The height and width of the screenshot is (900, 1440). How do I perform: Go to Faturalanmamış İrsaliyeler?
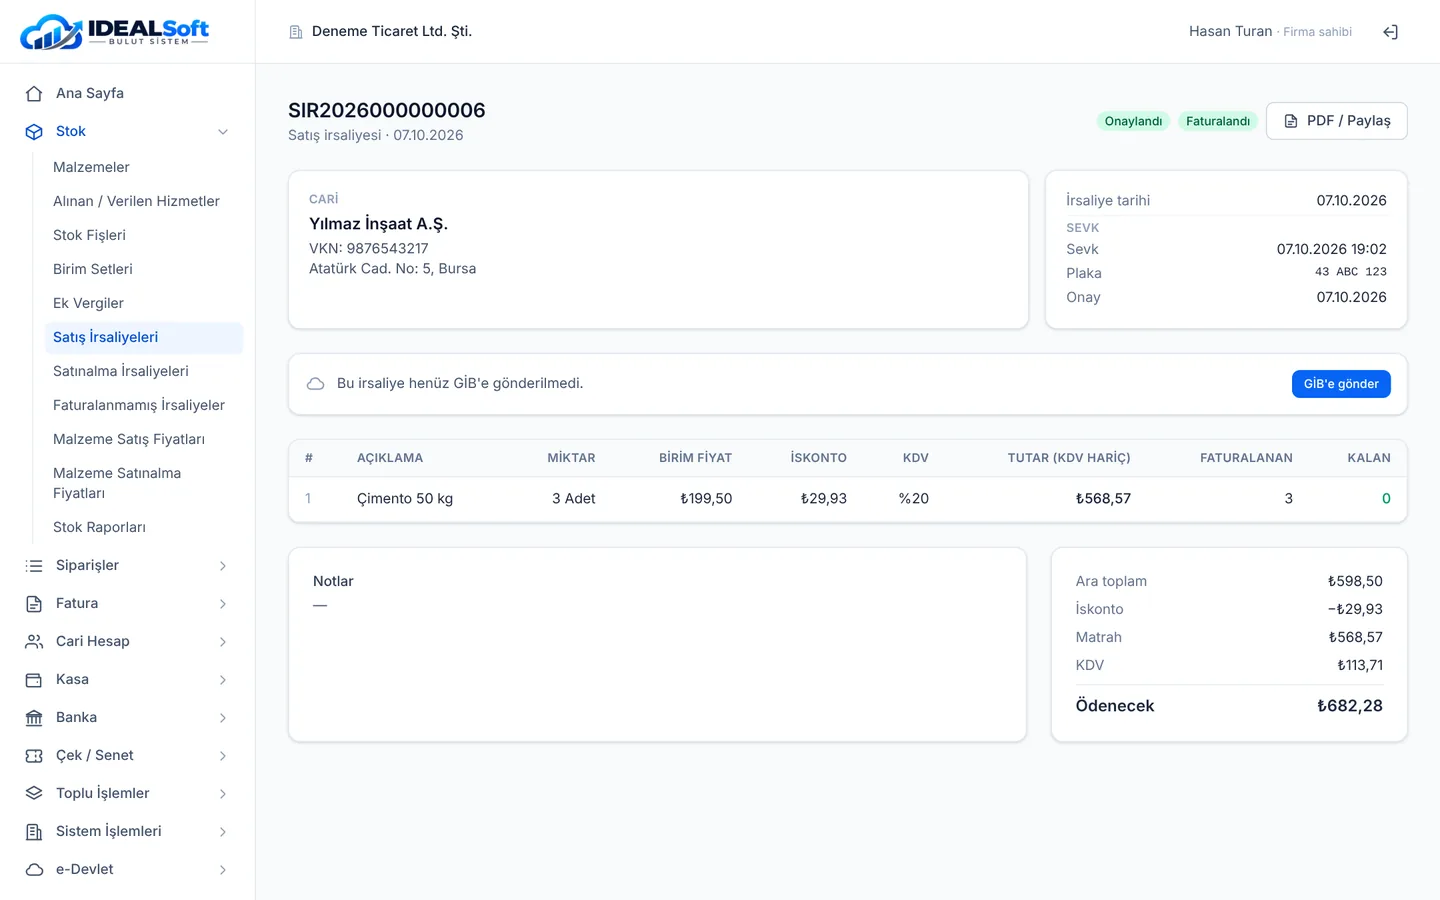tap(144, 405)
